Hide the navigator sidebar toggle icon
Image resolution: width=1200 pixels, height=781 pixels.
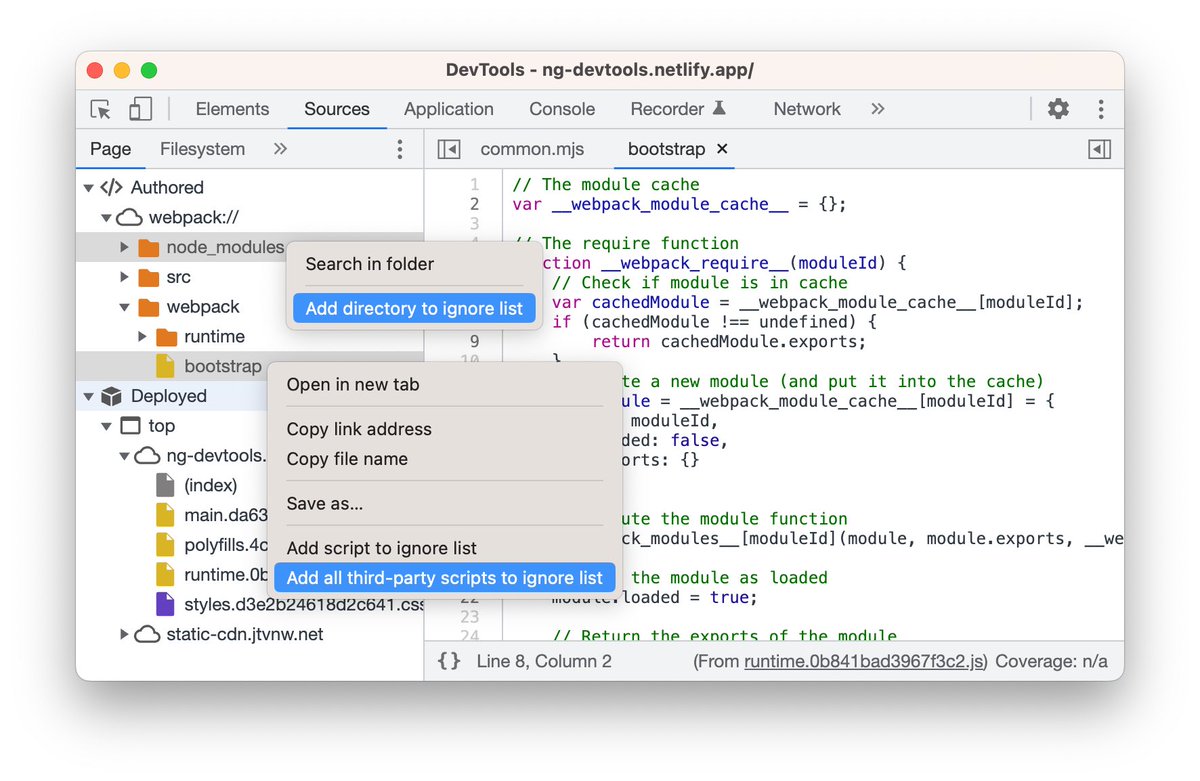449,149
